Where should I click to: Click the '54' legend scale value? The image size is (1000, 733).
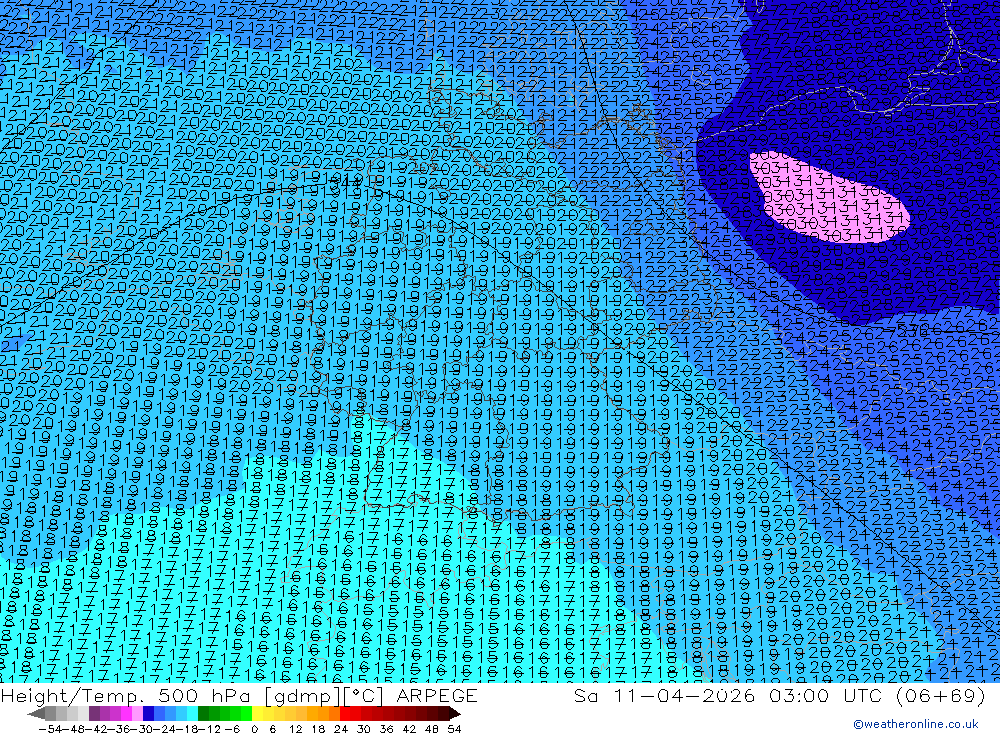coord(454,729)
